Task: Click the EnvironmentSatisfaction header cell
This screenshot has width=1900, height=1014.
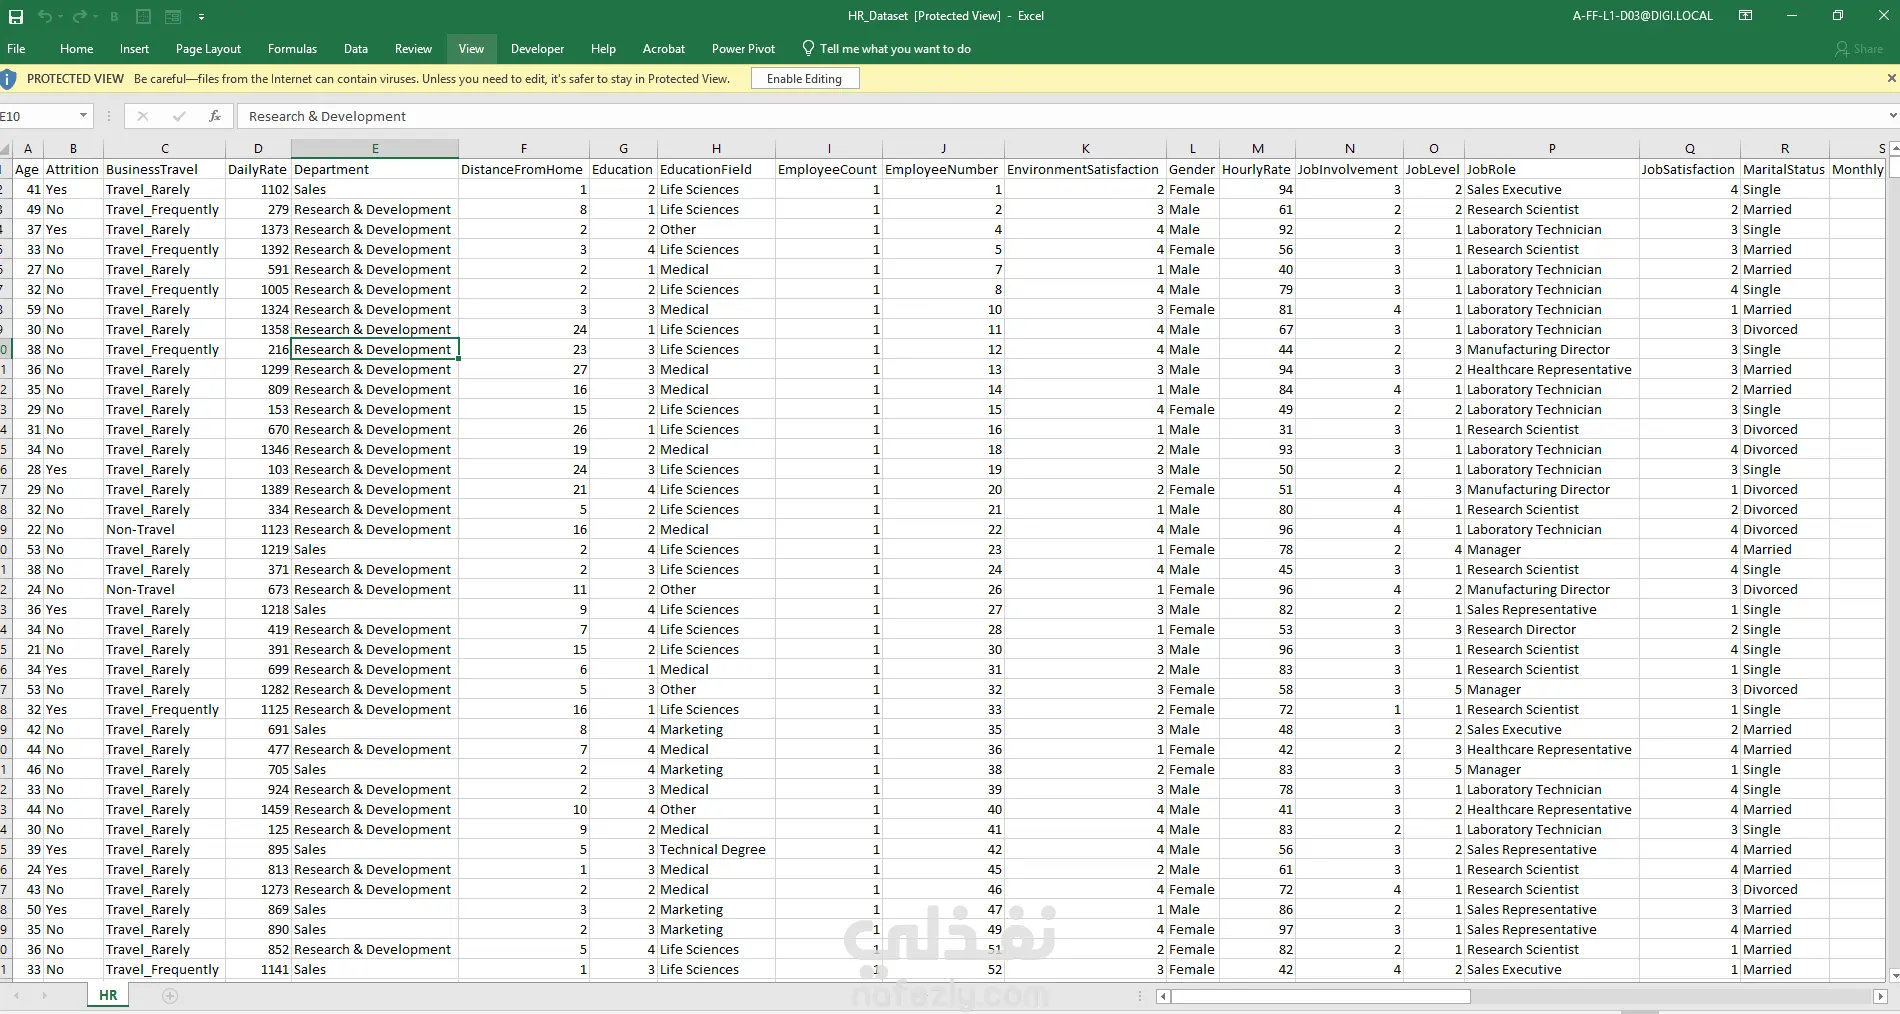Action: [x=1085, y=170]
